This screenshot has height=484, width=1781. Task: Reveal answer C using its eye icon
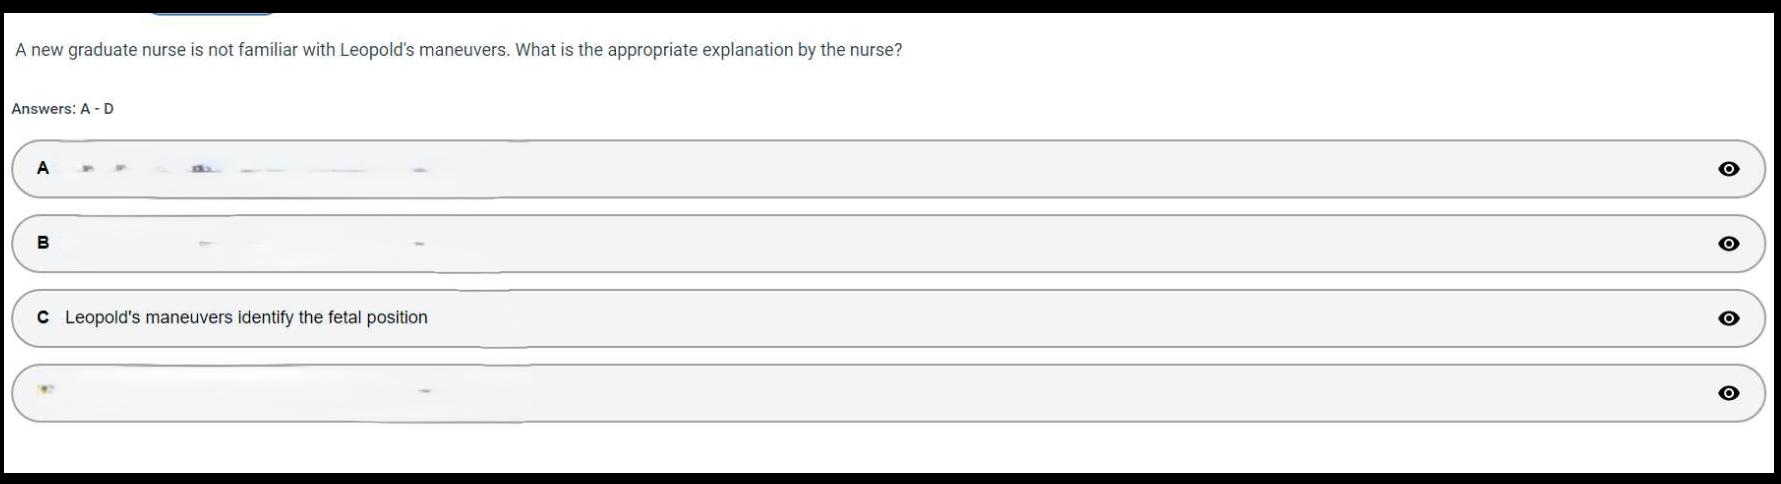(x=1728, y=318)
